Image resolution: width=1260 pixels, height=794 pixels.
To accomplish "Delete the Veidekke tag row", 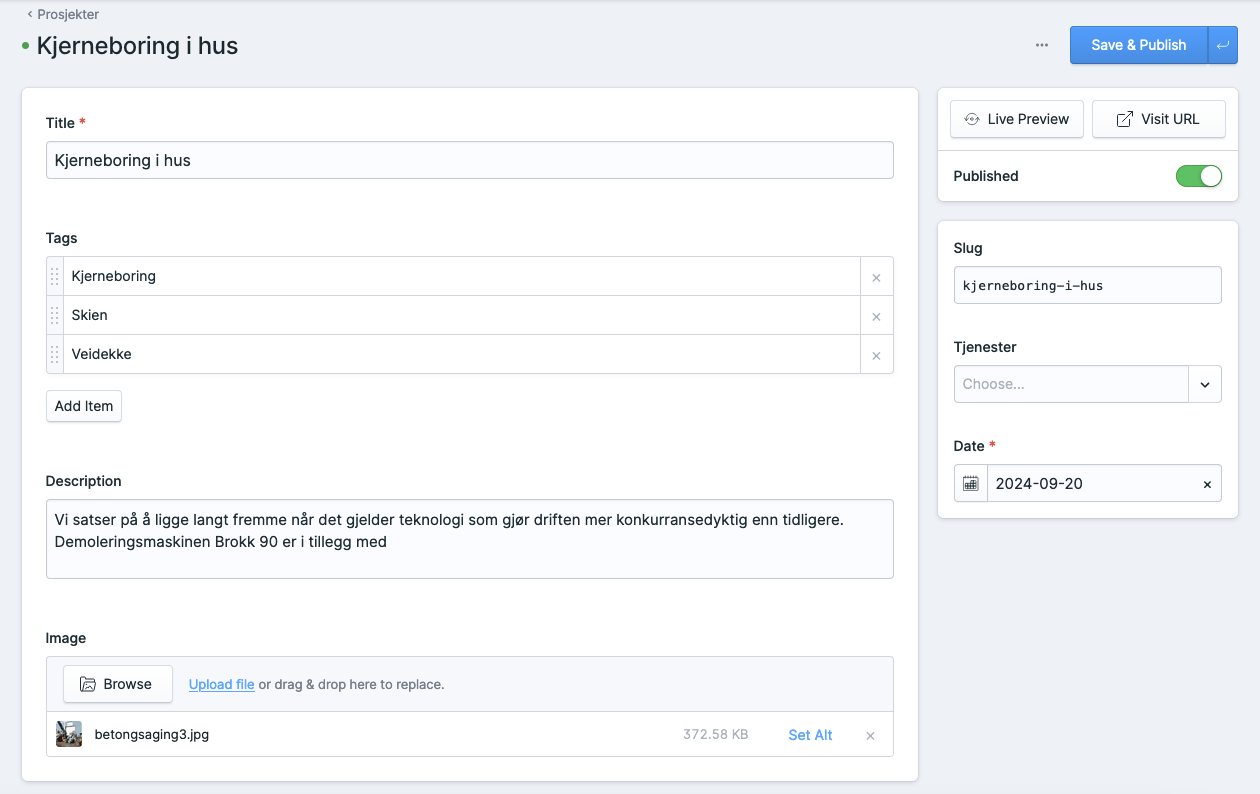I will point(876,355).
